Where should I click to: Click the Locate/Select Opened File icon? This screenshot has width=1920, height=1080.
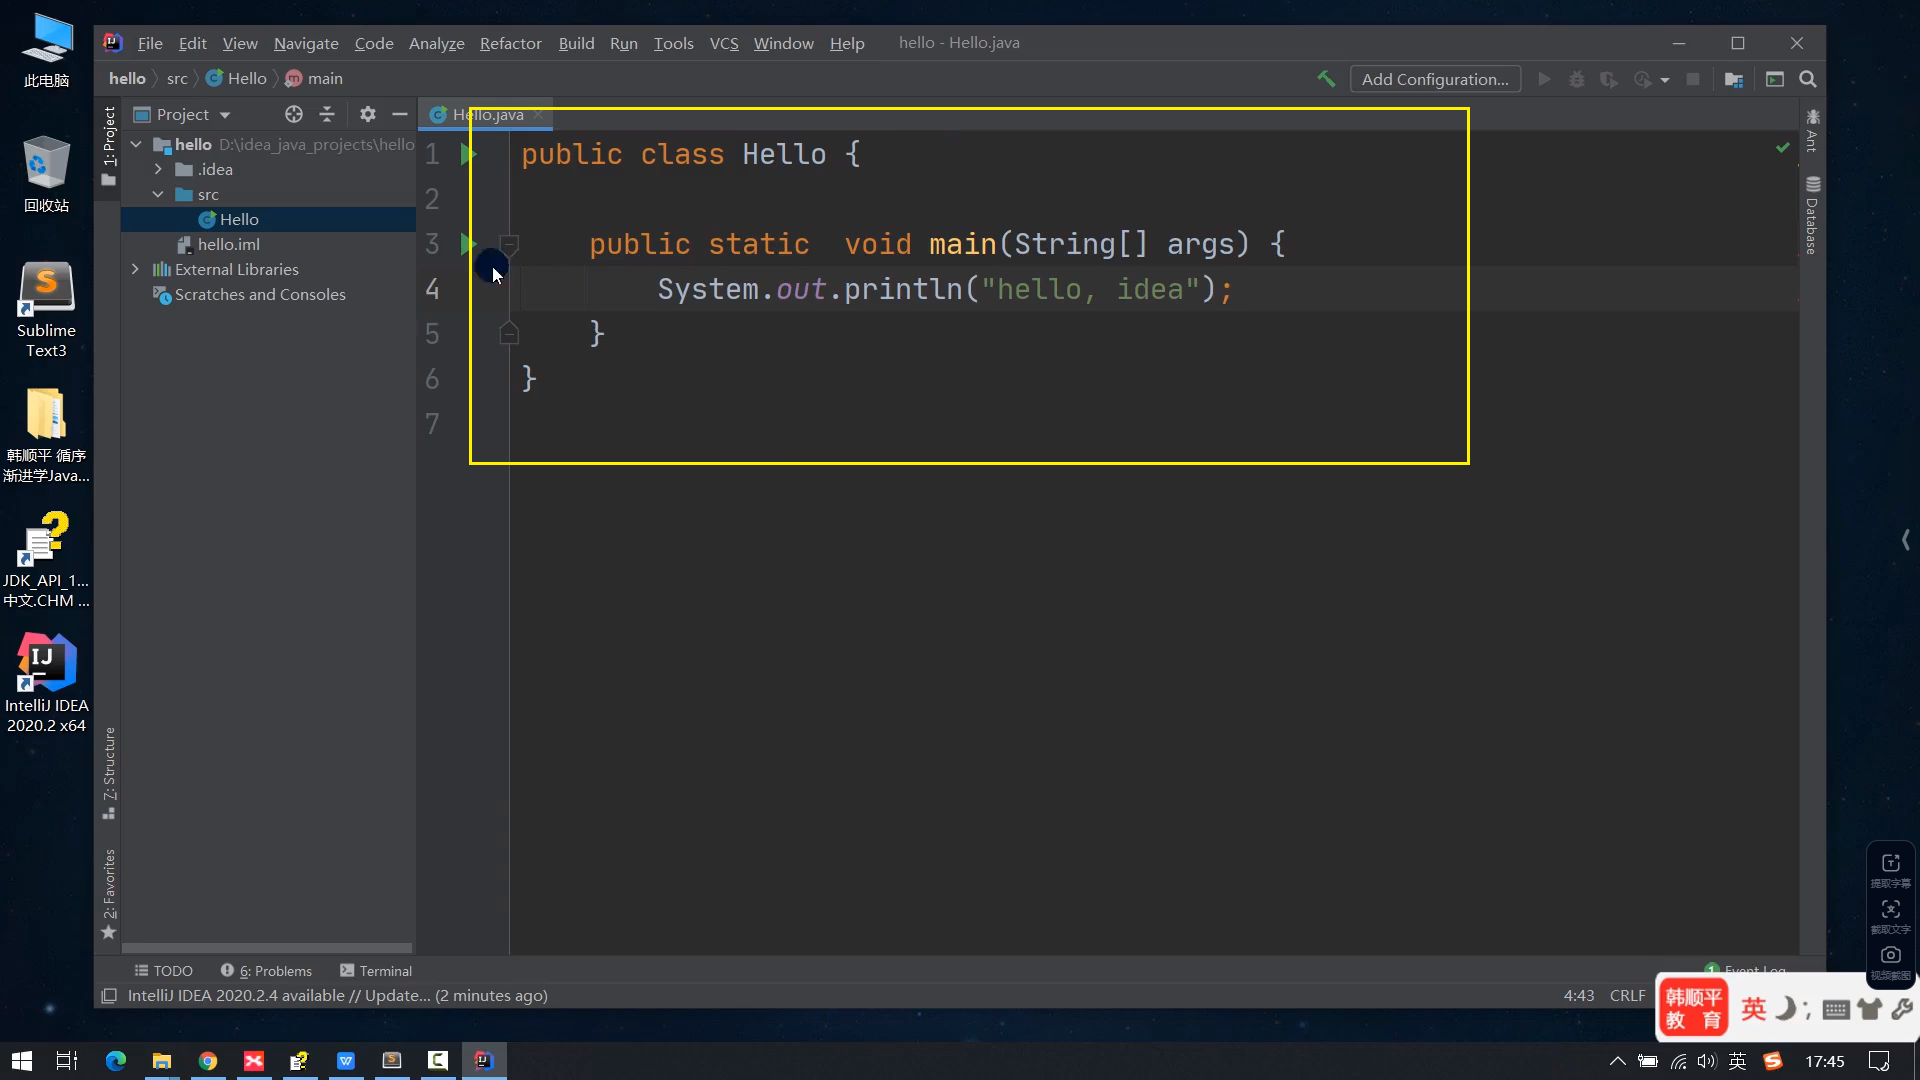[293, 114]
